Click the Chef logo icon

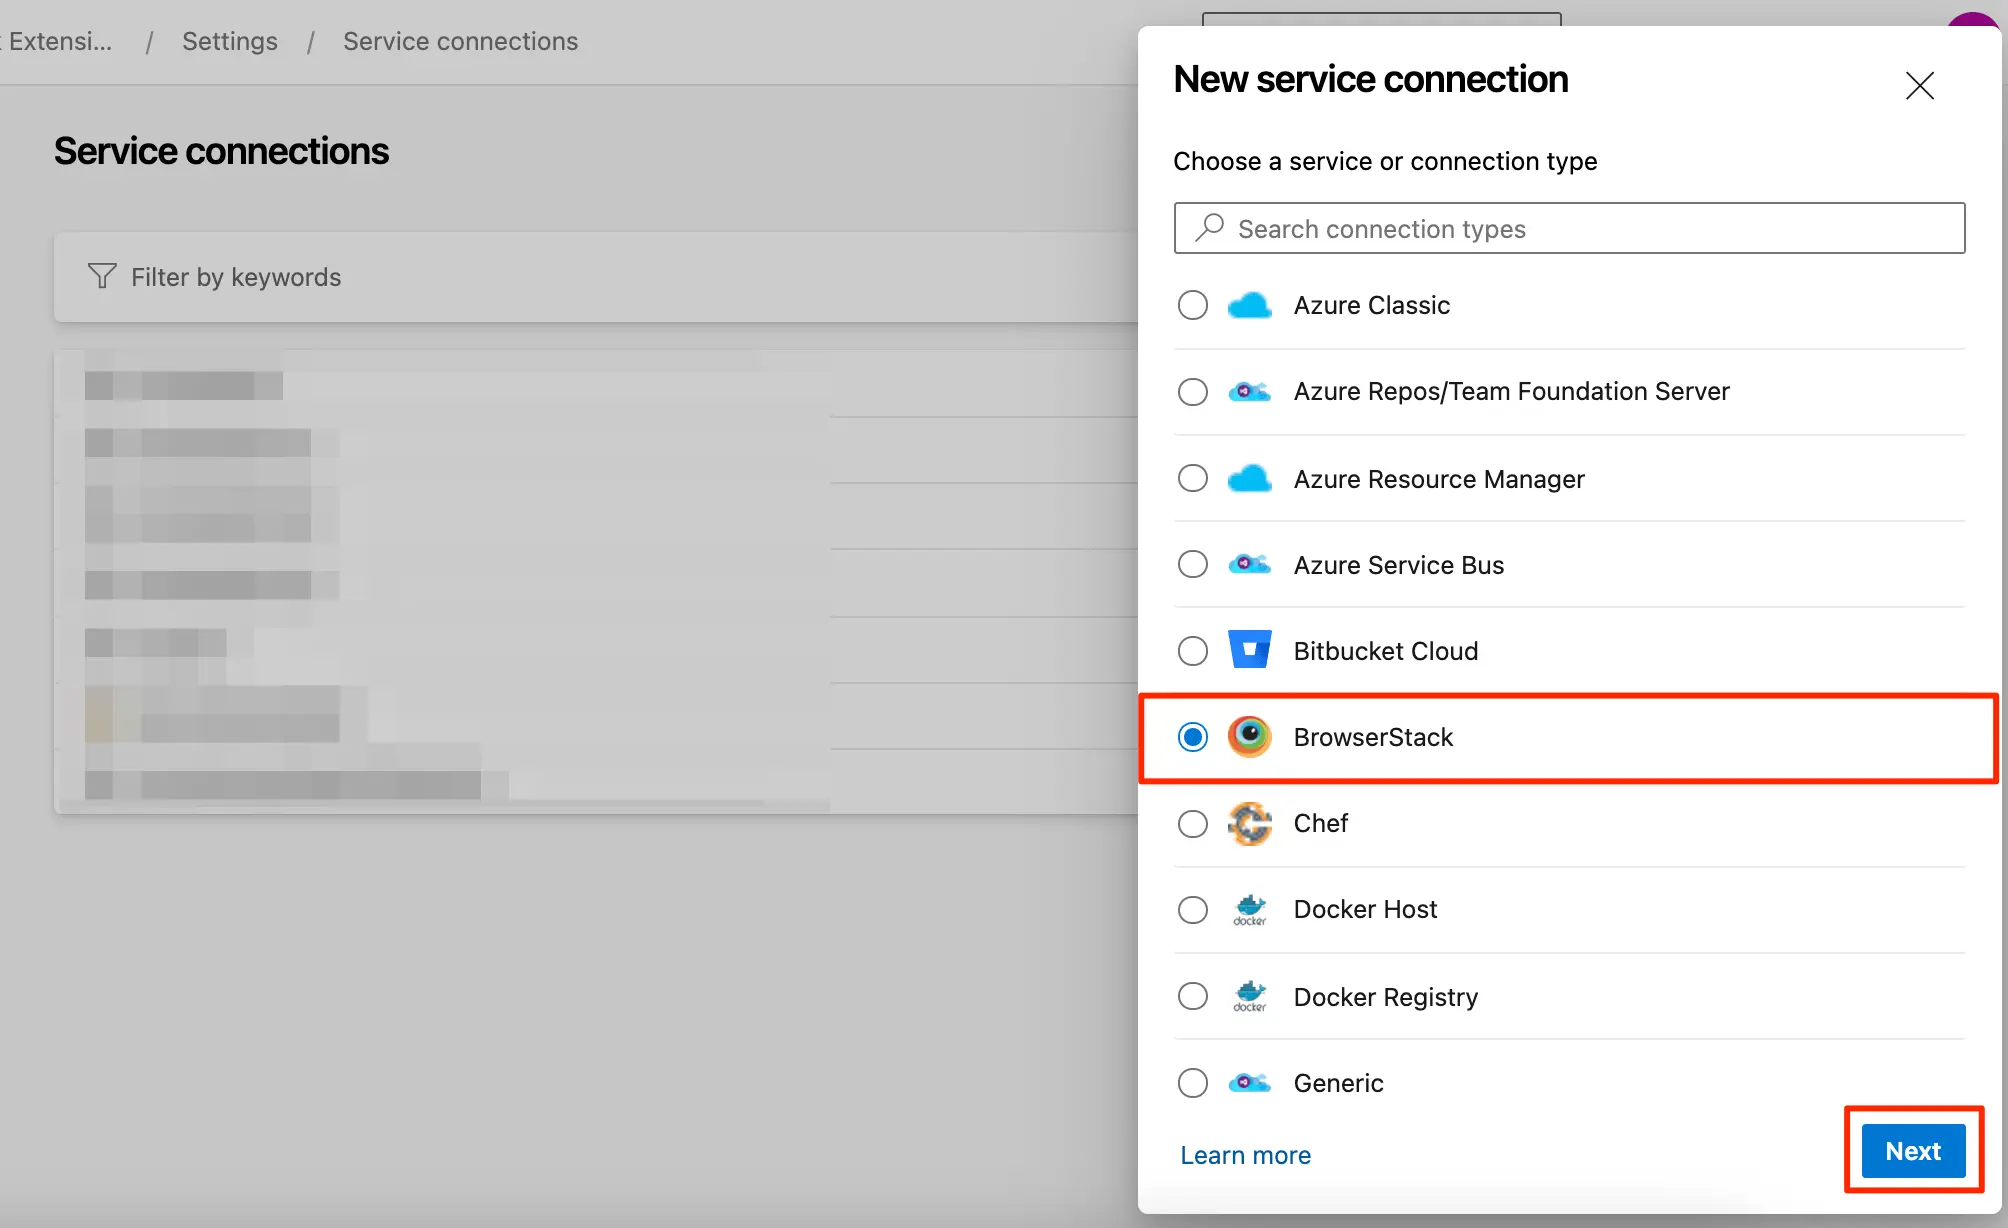[x=1249, y=824]
